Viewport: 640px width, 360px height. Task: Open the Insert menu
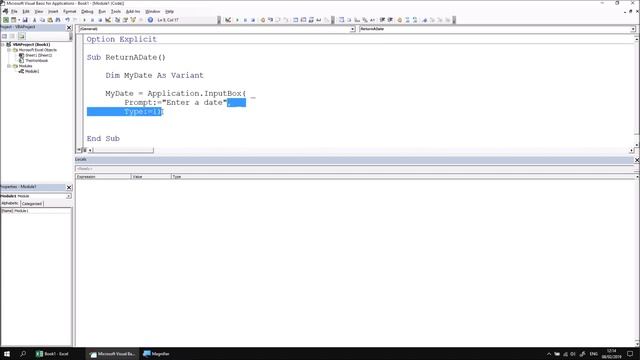pos(53,11)
